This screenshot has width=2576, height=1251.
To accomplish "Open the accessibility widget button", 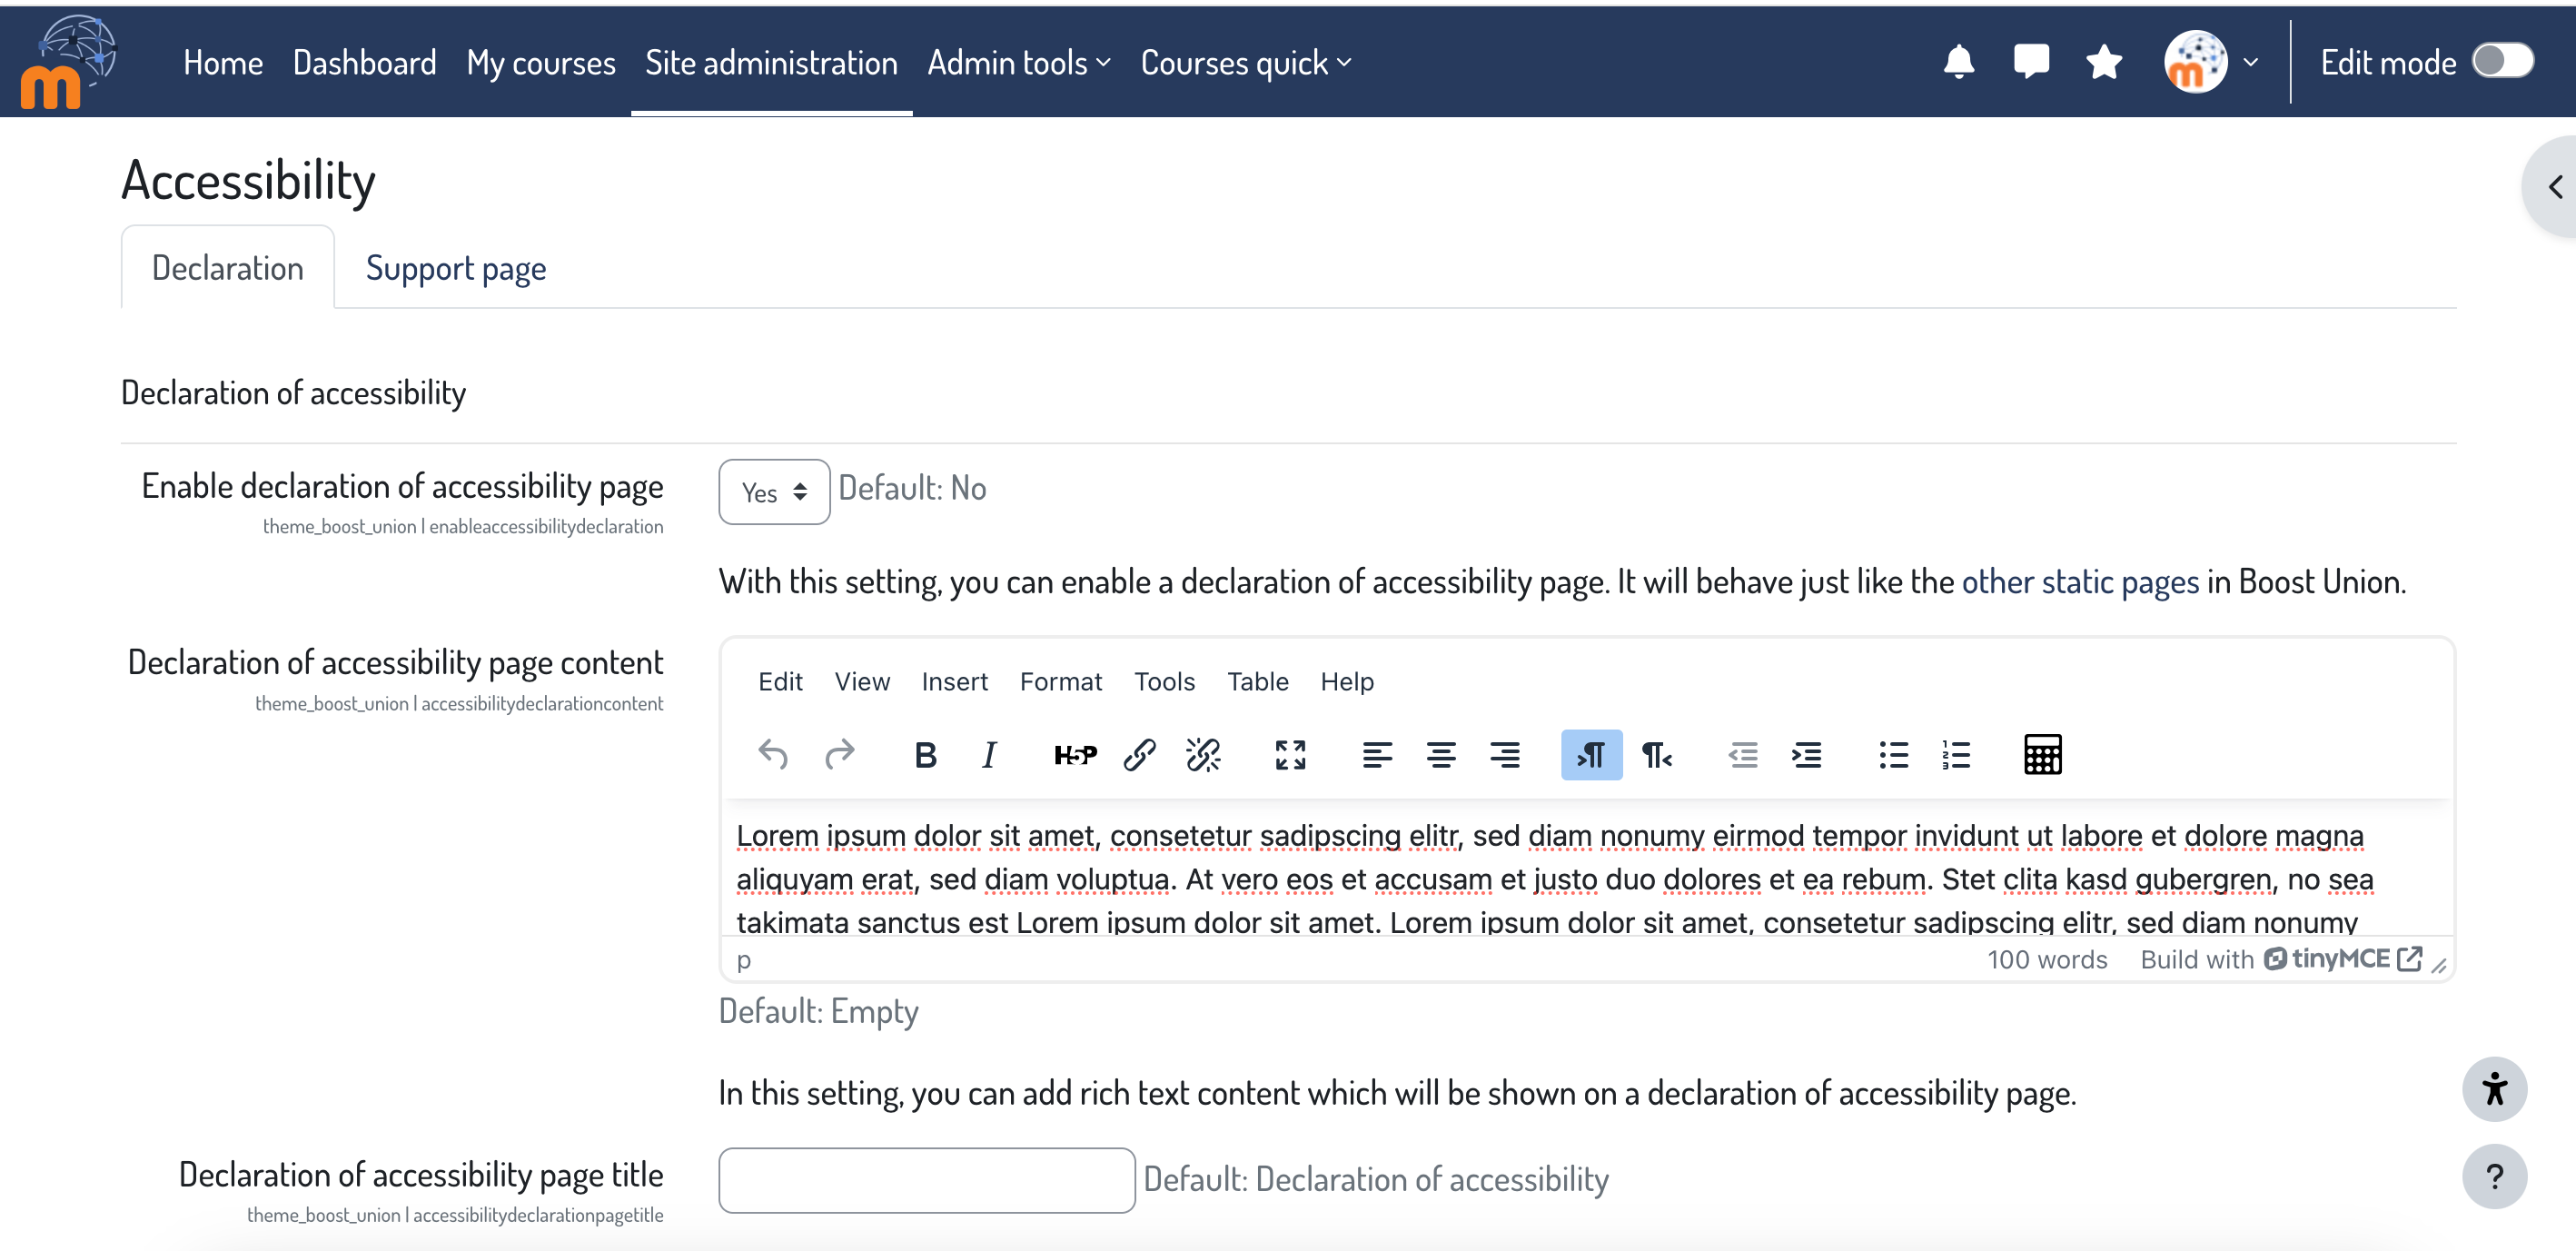I will click(x=2494, y=1089).
